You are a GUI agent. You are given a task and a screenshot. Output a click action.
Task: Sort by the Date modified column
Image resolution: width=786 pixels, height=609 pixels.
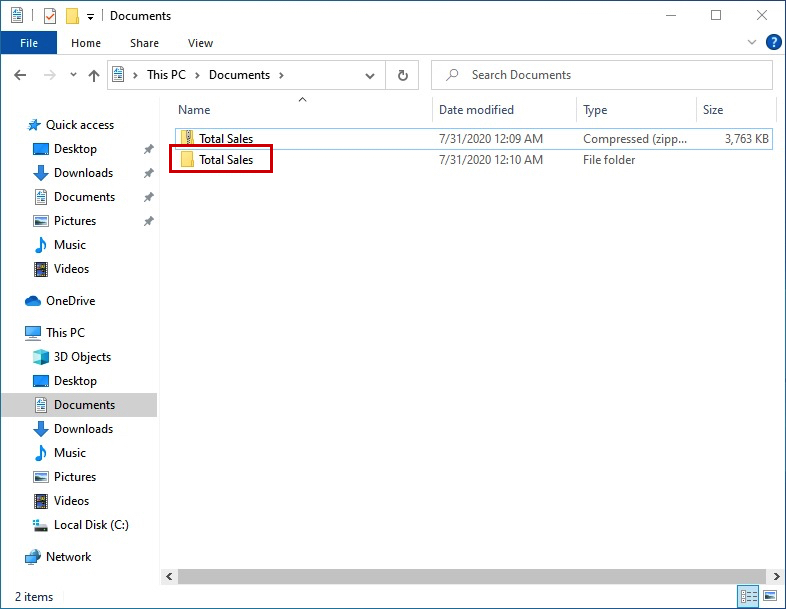tap(504, 110)
